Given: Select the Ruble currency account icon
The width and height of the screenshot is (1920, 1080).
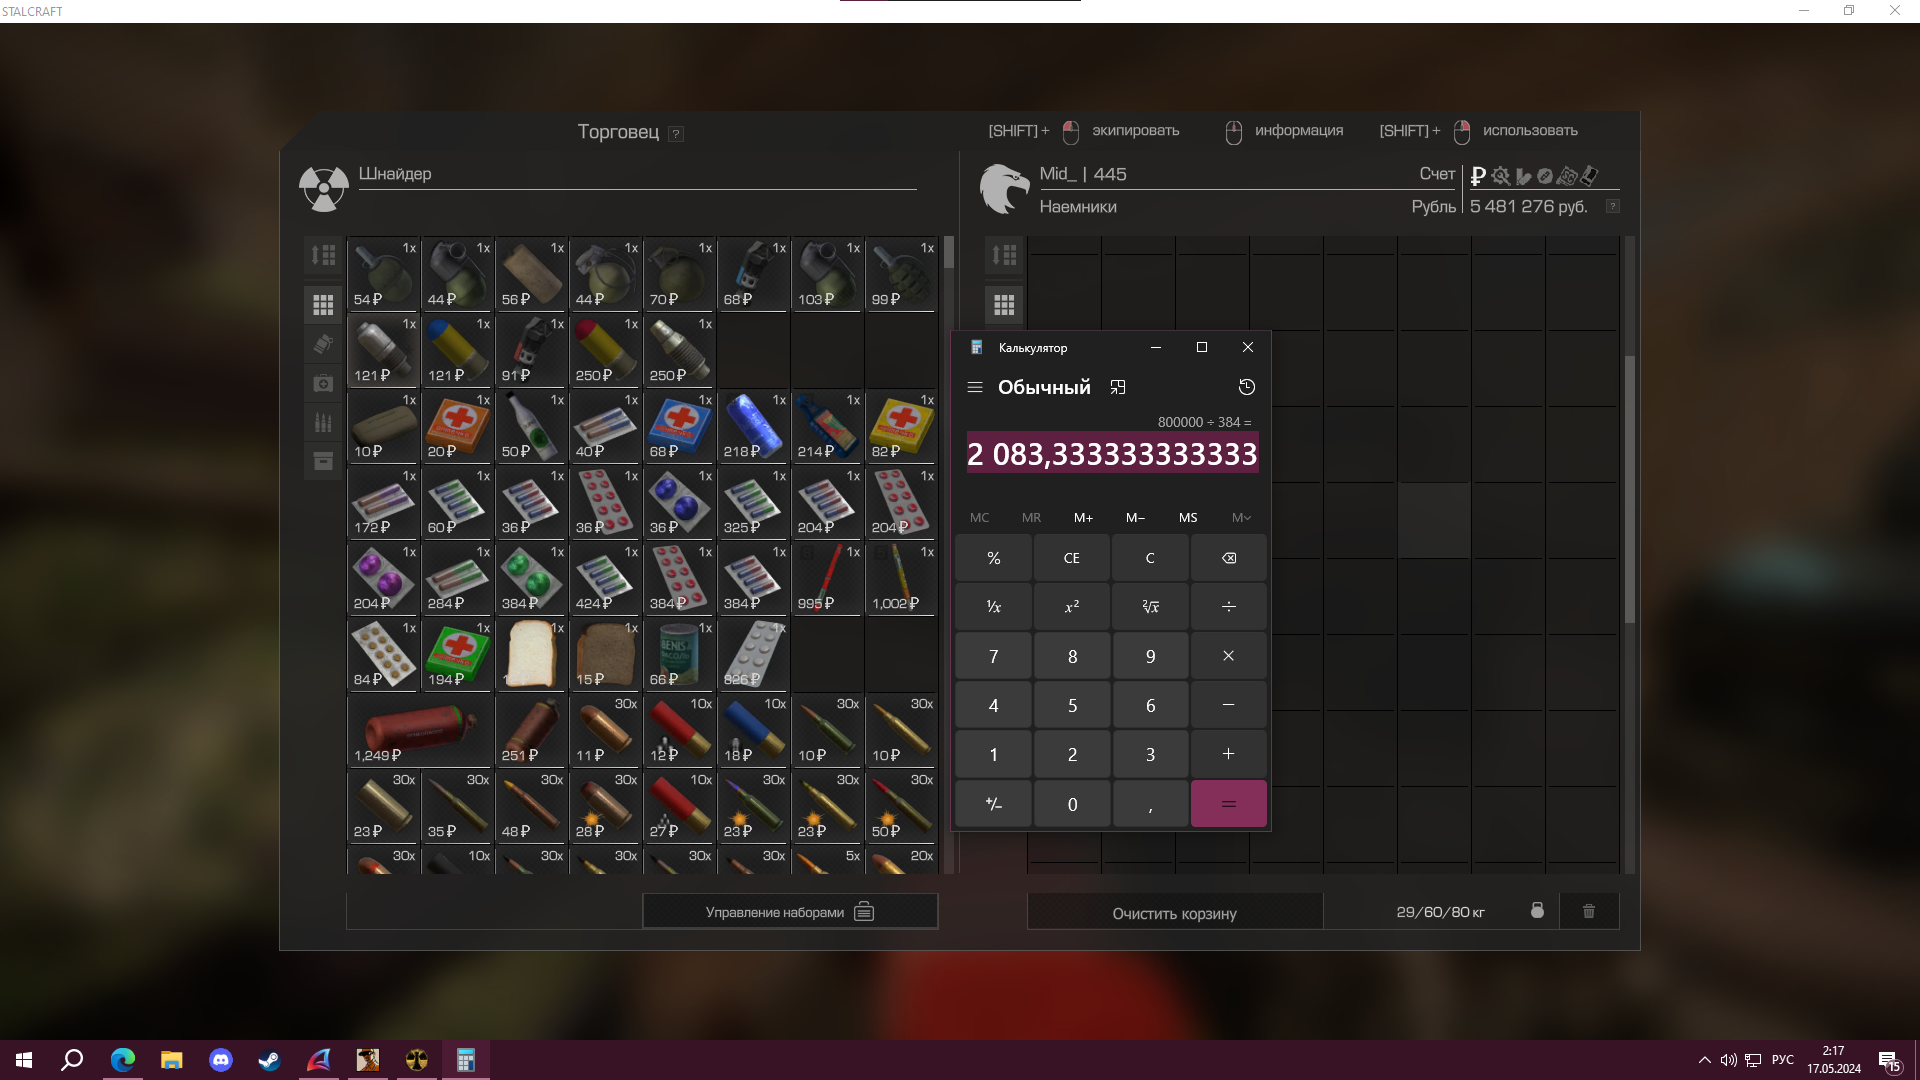Looking at the screenshot, I should pyautogui.click(x=1478, y=176).
